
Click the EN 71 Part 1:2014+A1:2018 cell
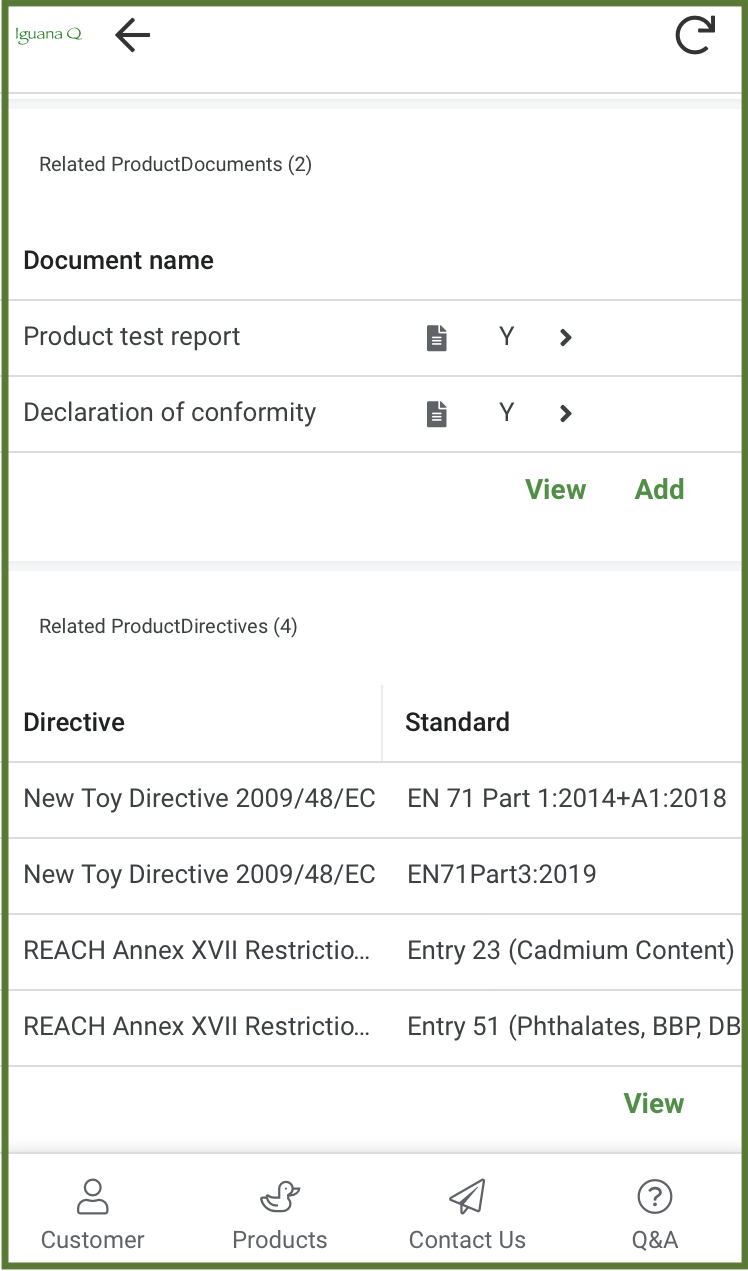click(567, 799)
